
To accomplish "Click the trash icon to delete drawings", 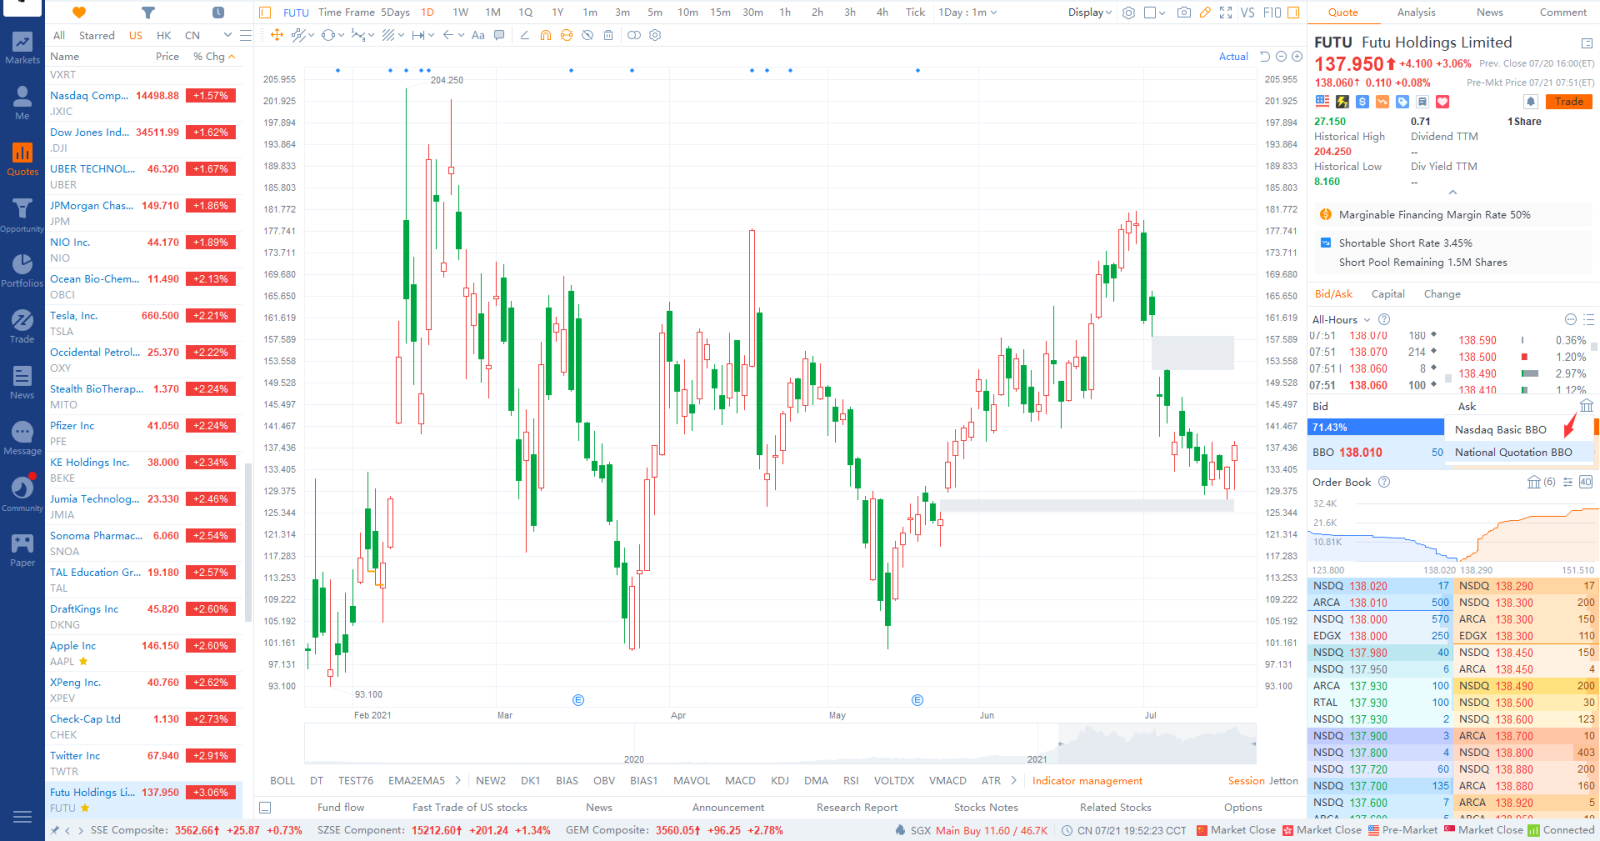I will [x=608, y=35].
